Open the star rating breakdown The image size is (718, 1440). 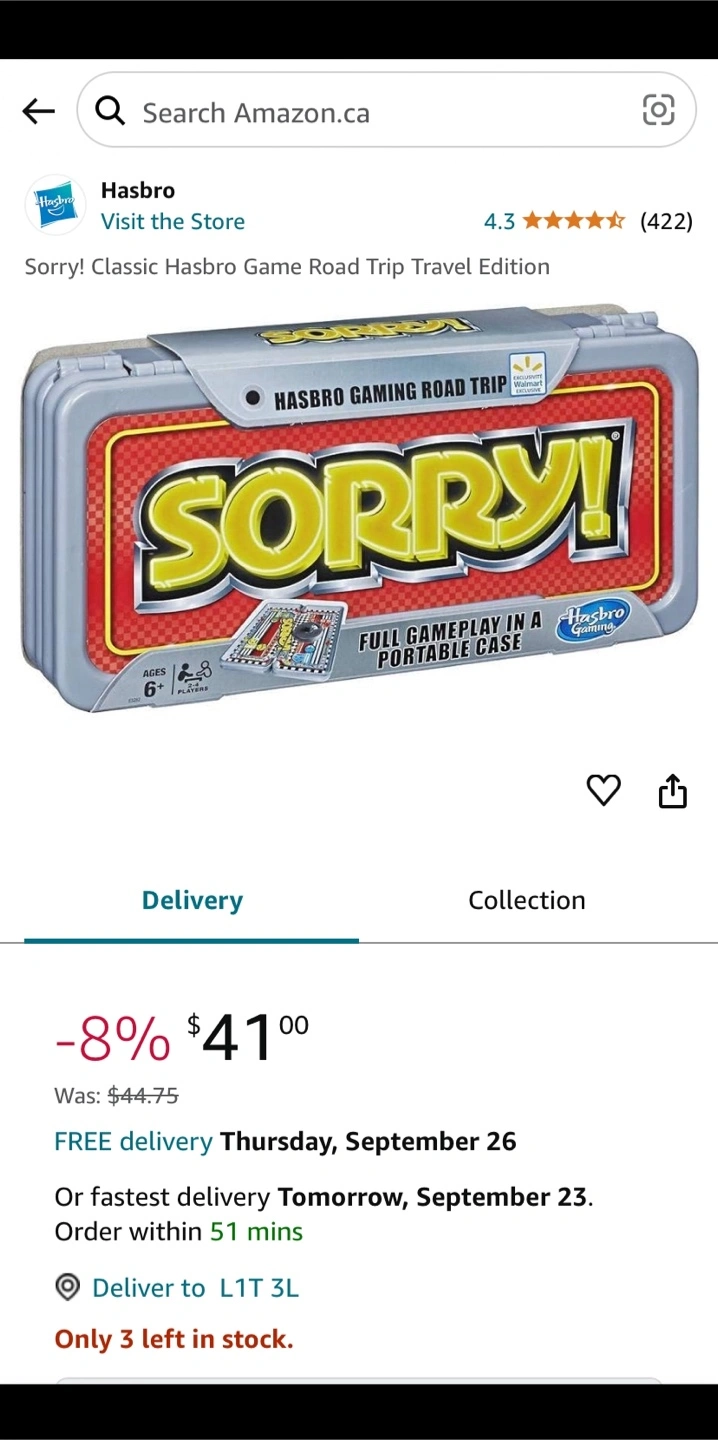pyautogui.click(x=574, y=221)
